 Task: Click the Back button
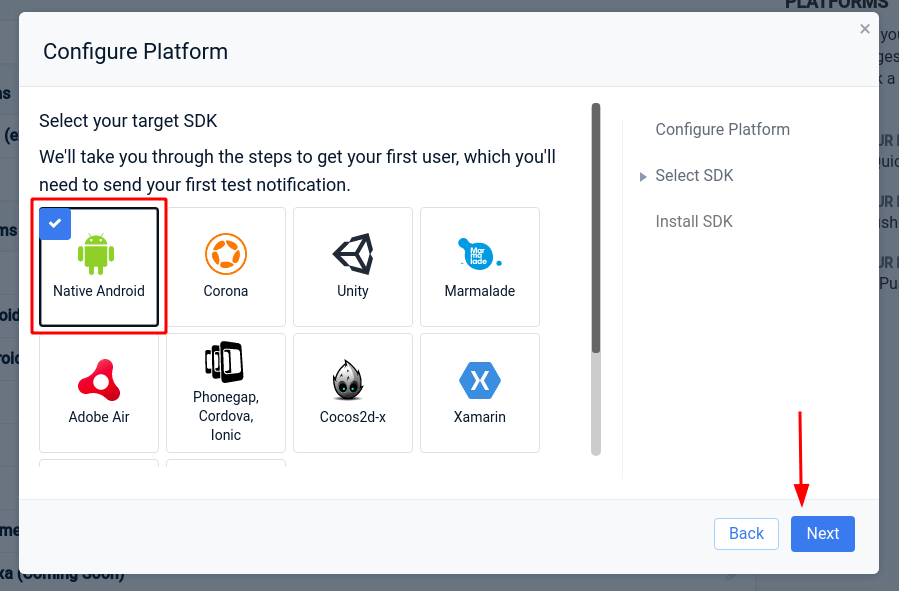coord(746,534)
